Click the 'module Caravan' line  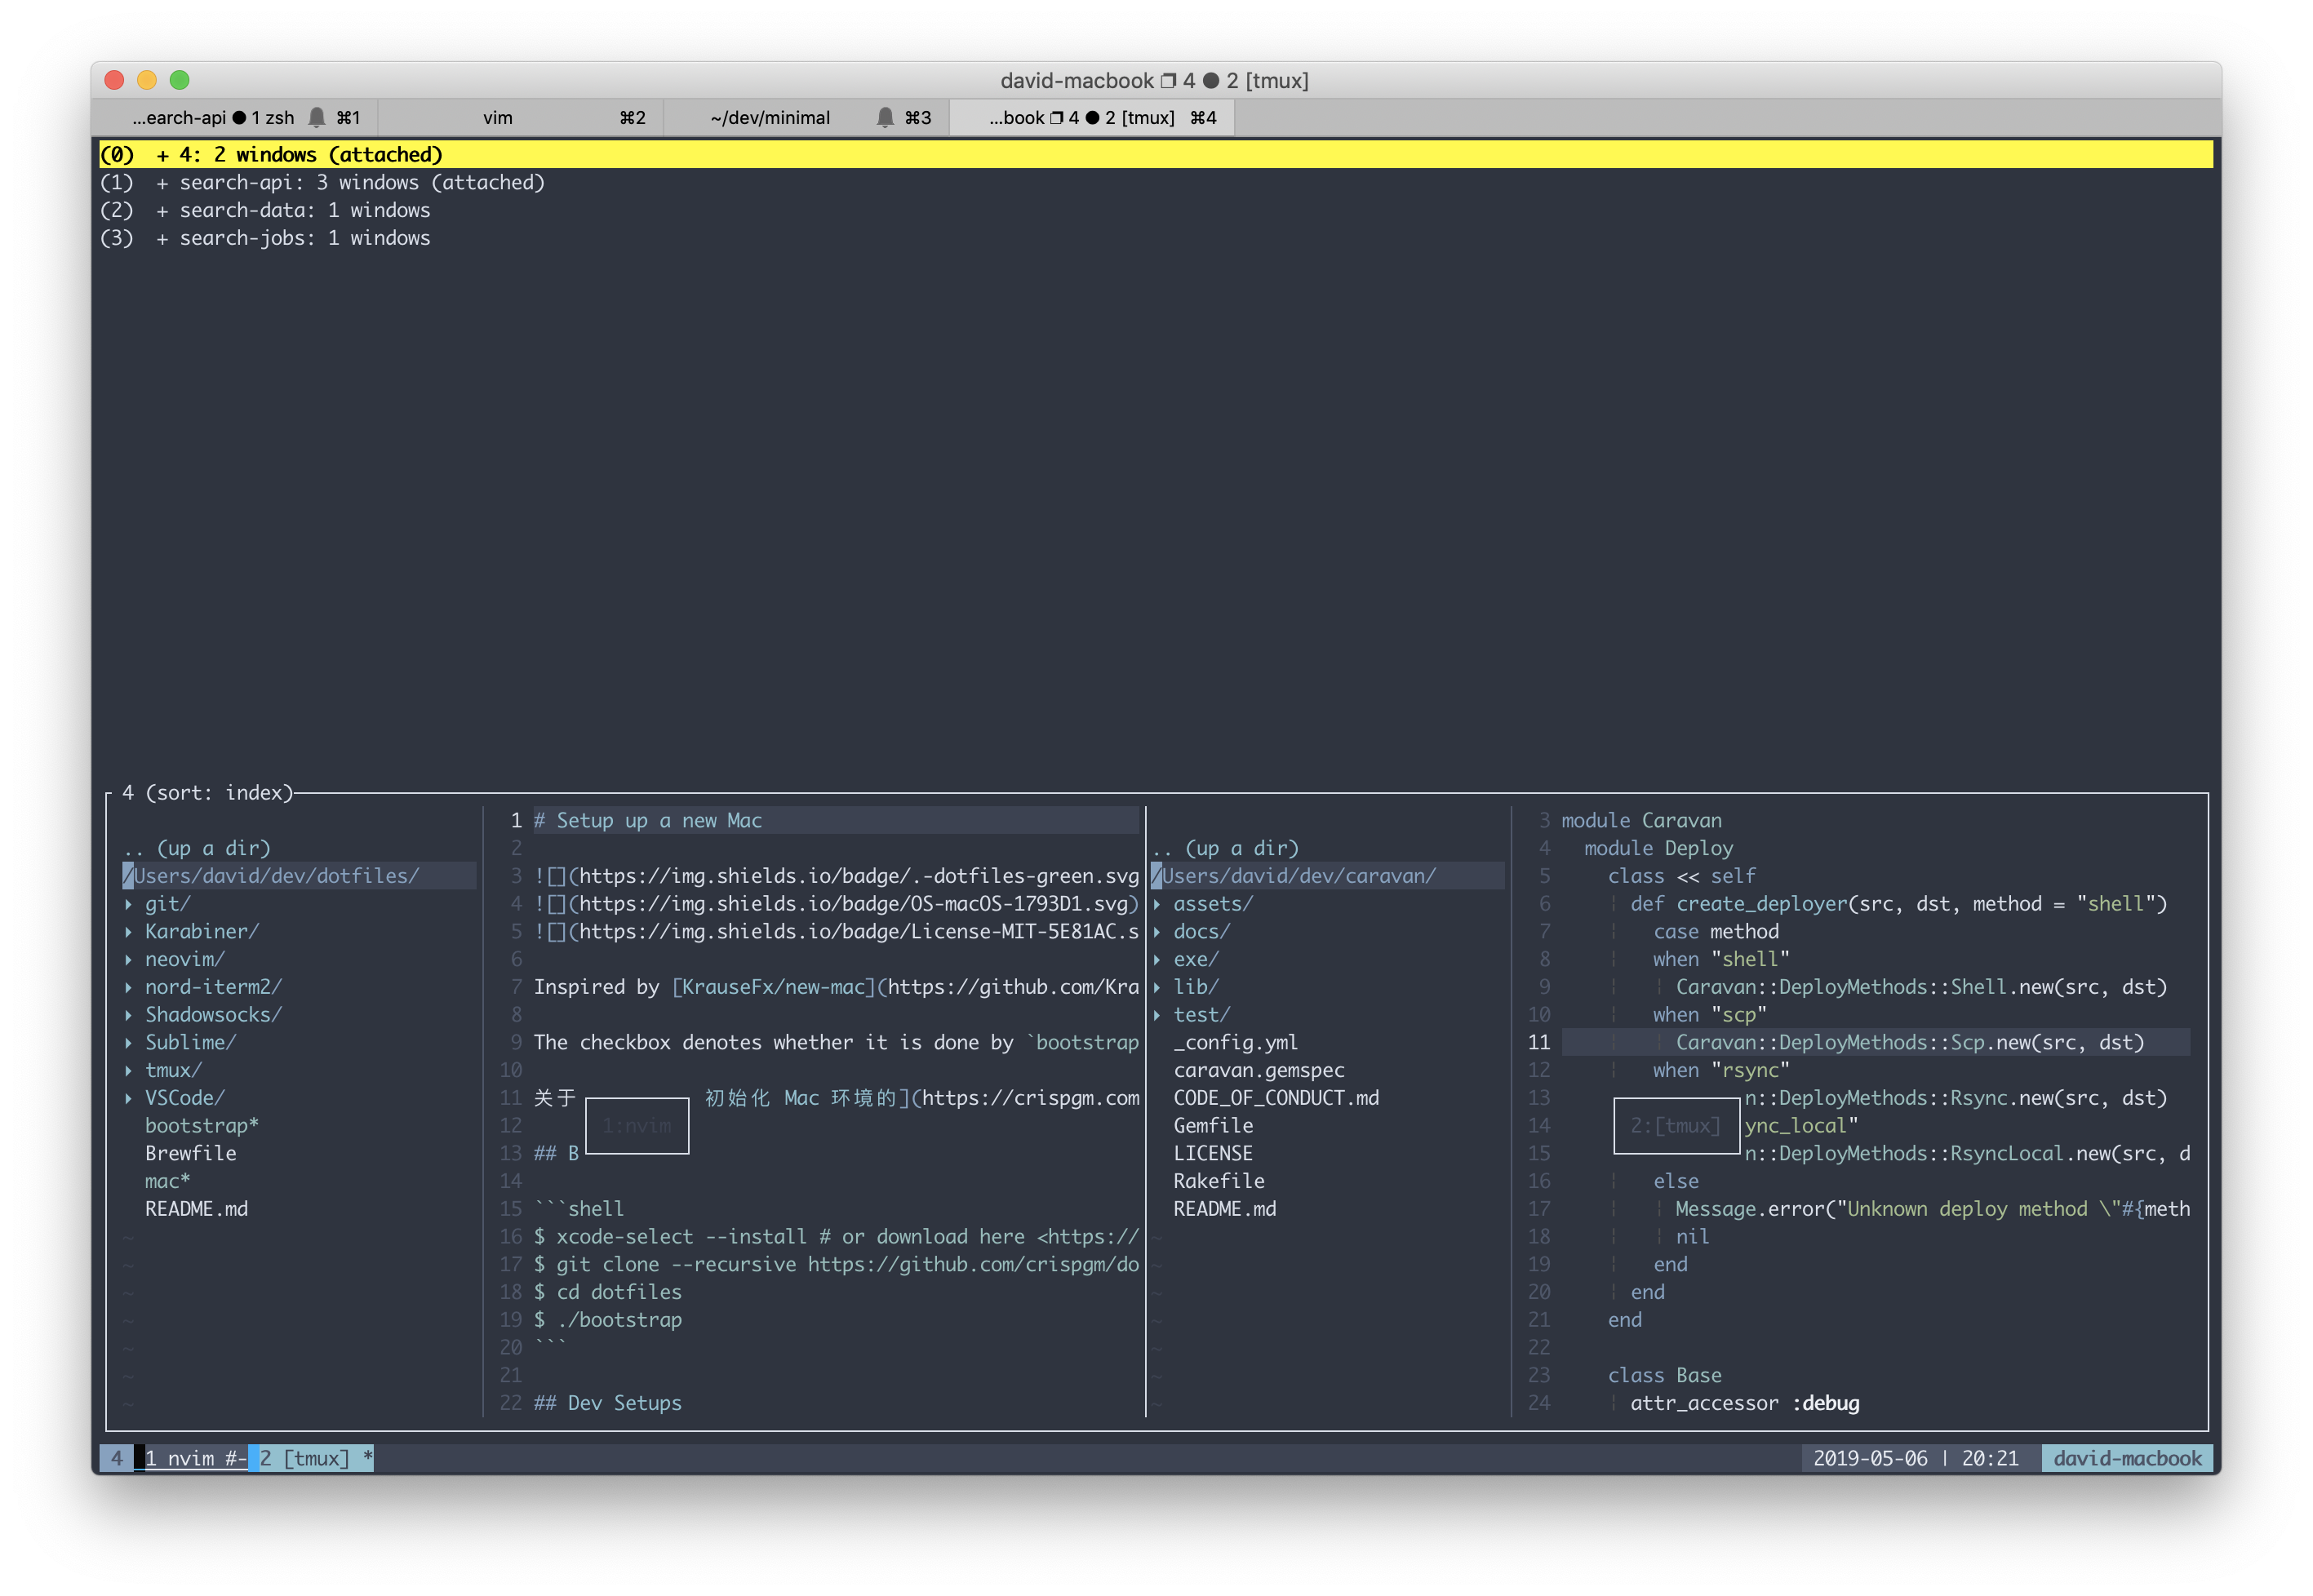point(1641,821)
